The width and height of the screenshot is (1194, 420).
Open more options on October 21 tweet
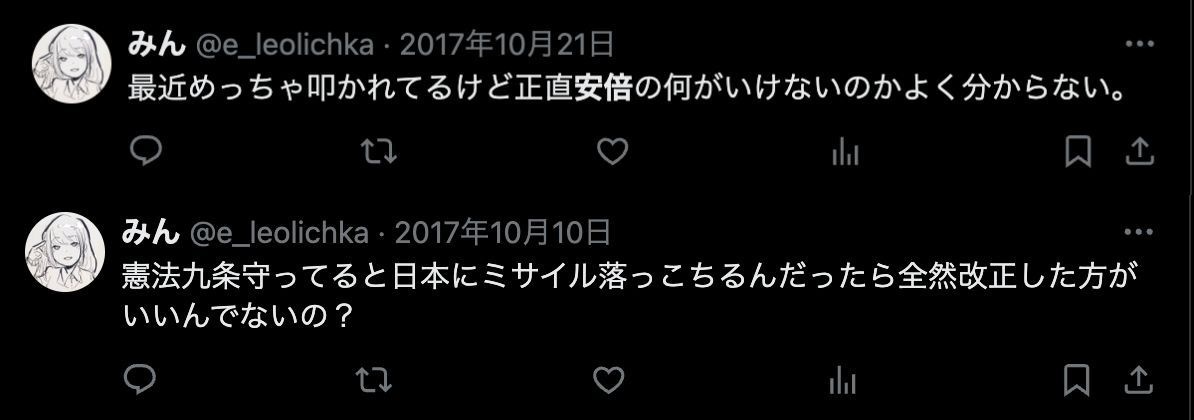1139,45
